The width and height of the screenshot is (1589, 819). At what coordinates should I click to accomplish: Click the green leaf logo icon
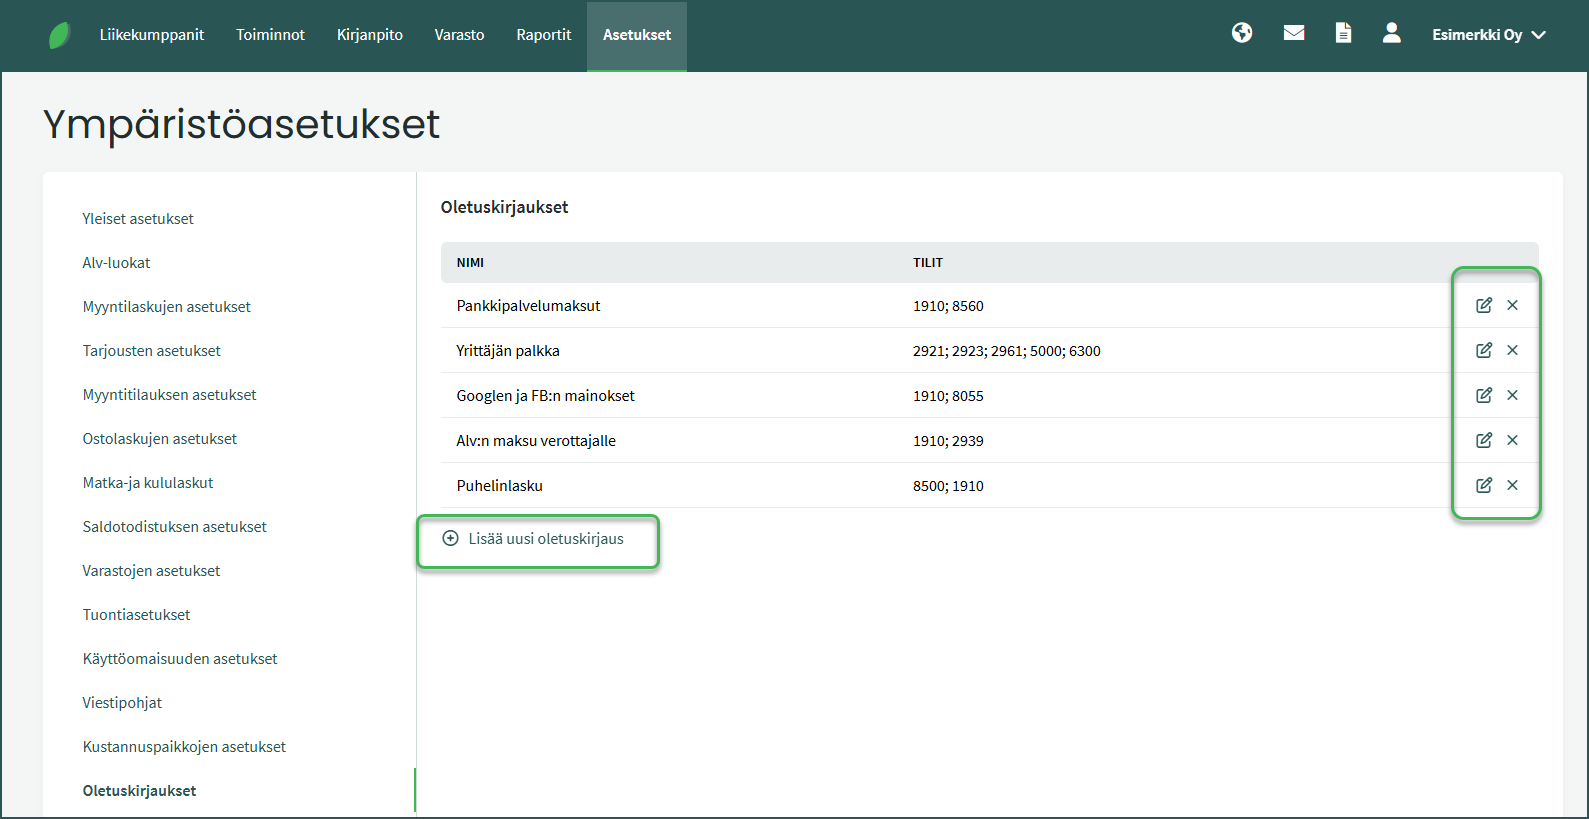59,36
